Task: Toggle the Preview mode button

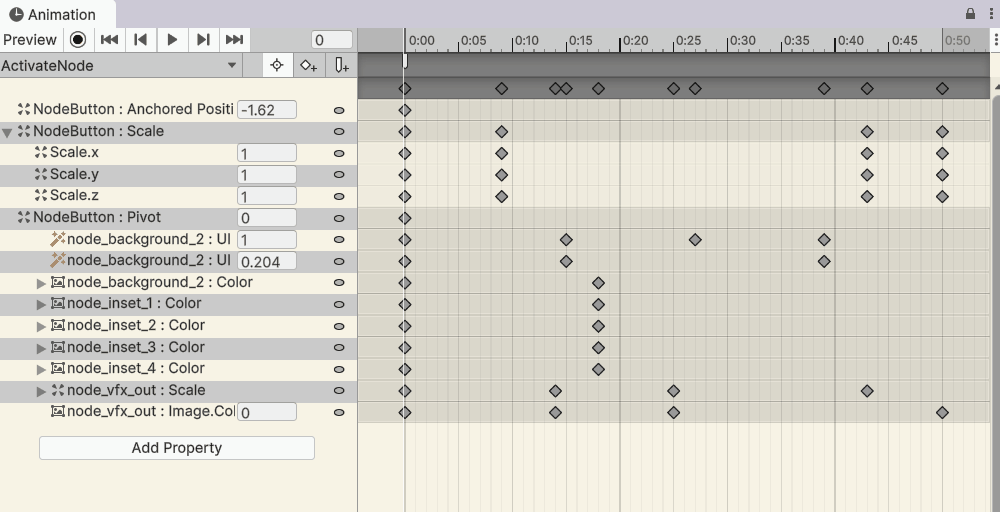Action: pyautogui.click(x=30, y=40)
